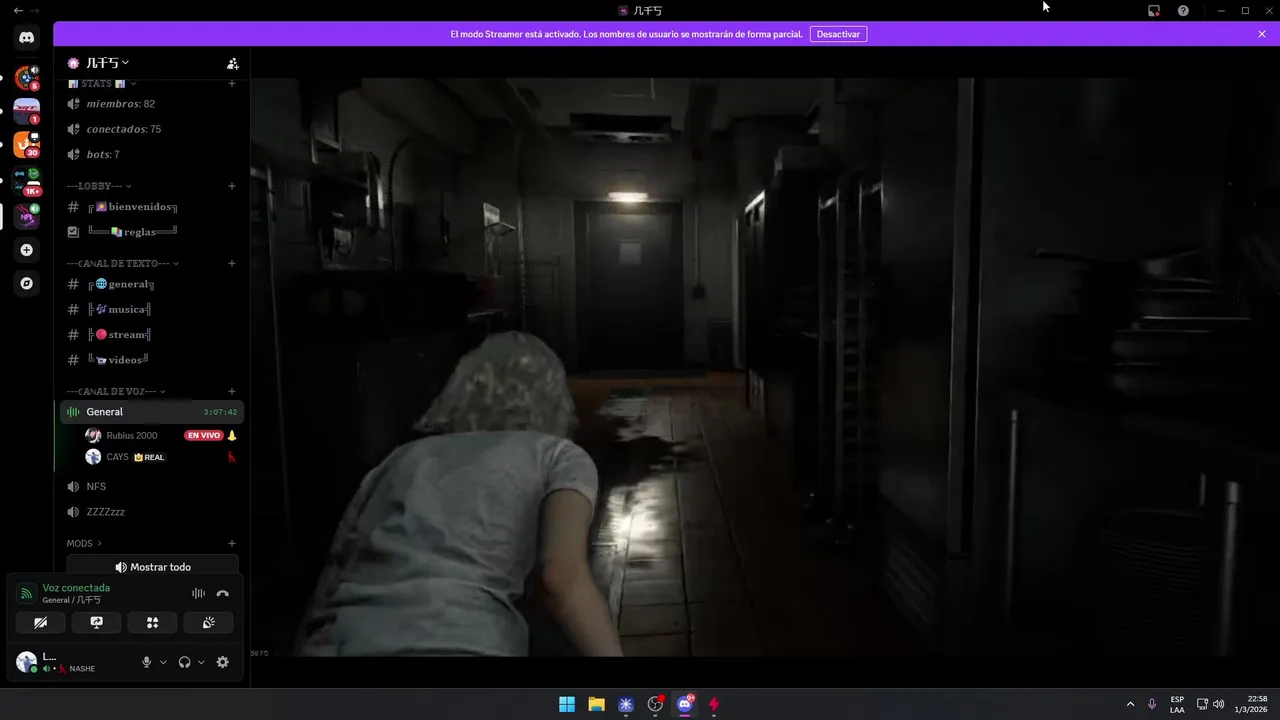Viewport: 1280px width, 720px height.
Task: Open inbox icon in title bar
Action: tap(1154, 10)
